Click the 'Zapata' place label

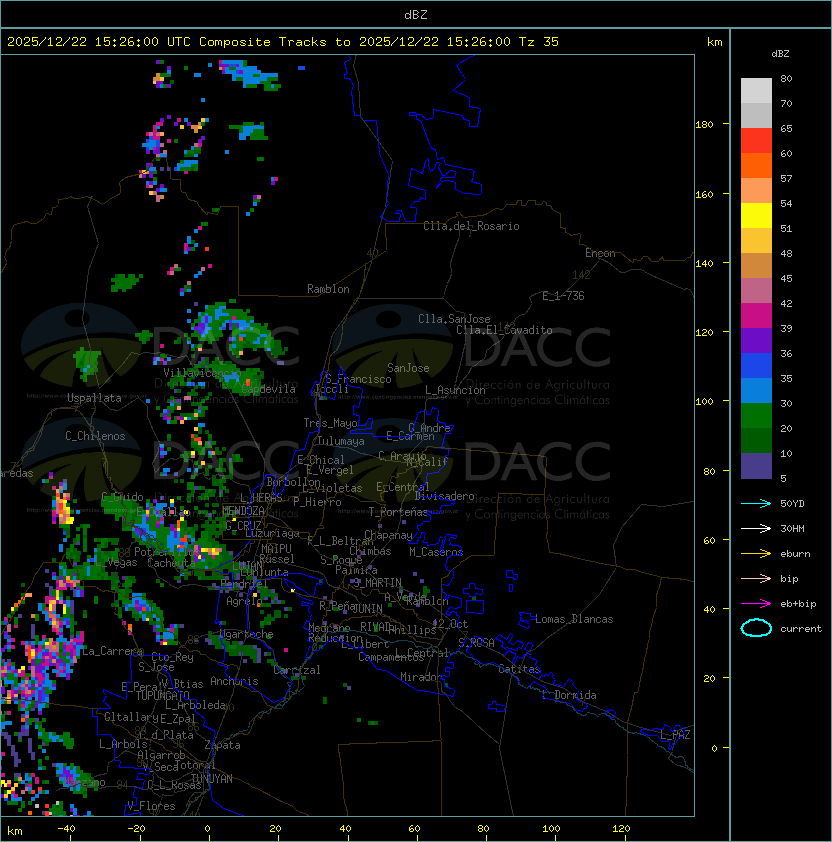click(222, 745)
